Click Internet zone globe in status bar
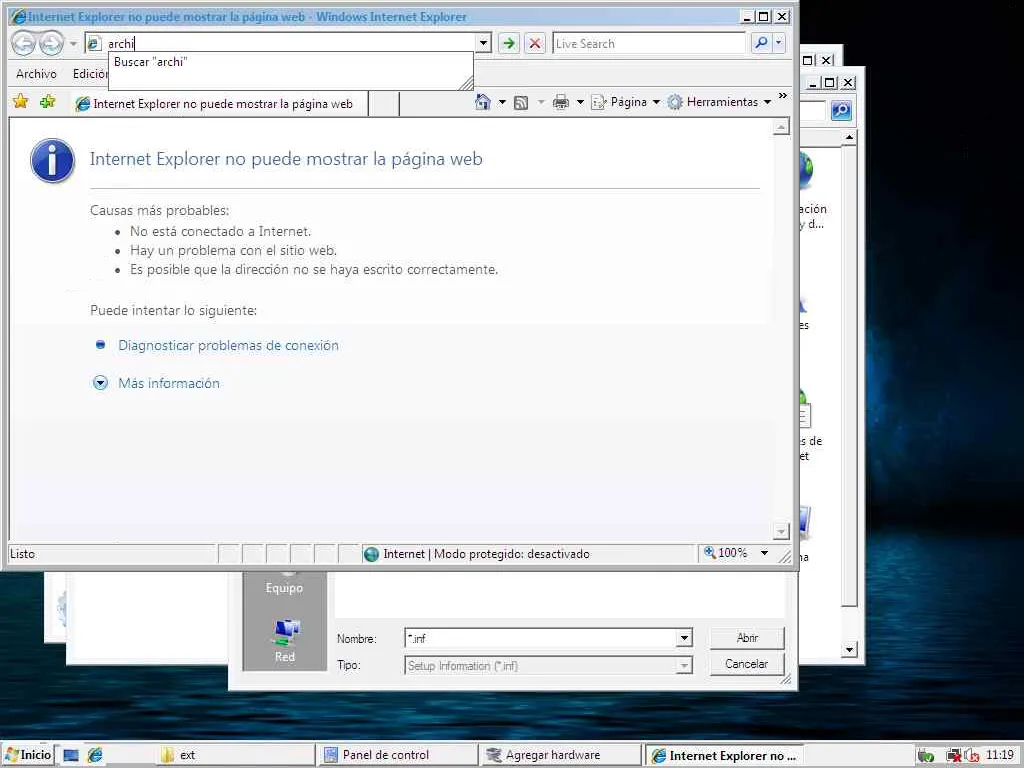This screenshot has height=768, width=1024. click(x=371, y=554)
